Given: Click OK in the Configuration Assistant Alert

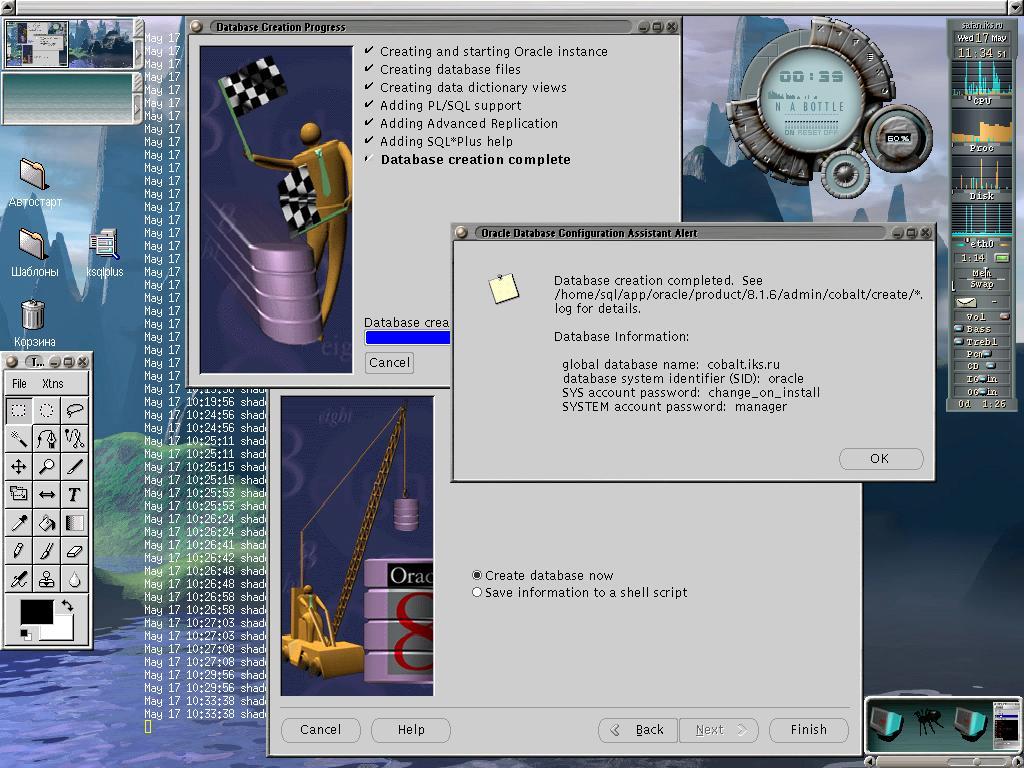Looking at the screenshot, I should tap(880, 458).
